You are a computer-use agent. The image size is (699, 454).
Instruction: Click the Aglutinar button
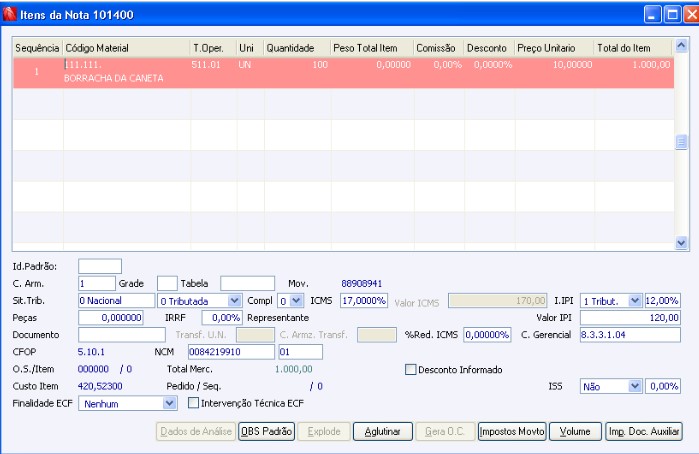pos(382,431)
